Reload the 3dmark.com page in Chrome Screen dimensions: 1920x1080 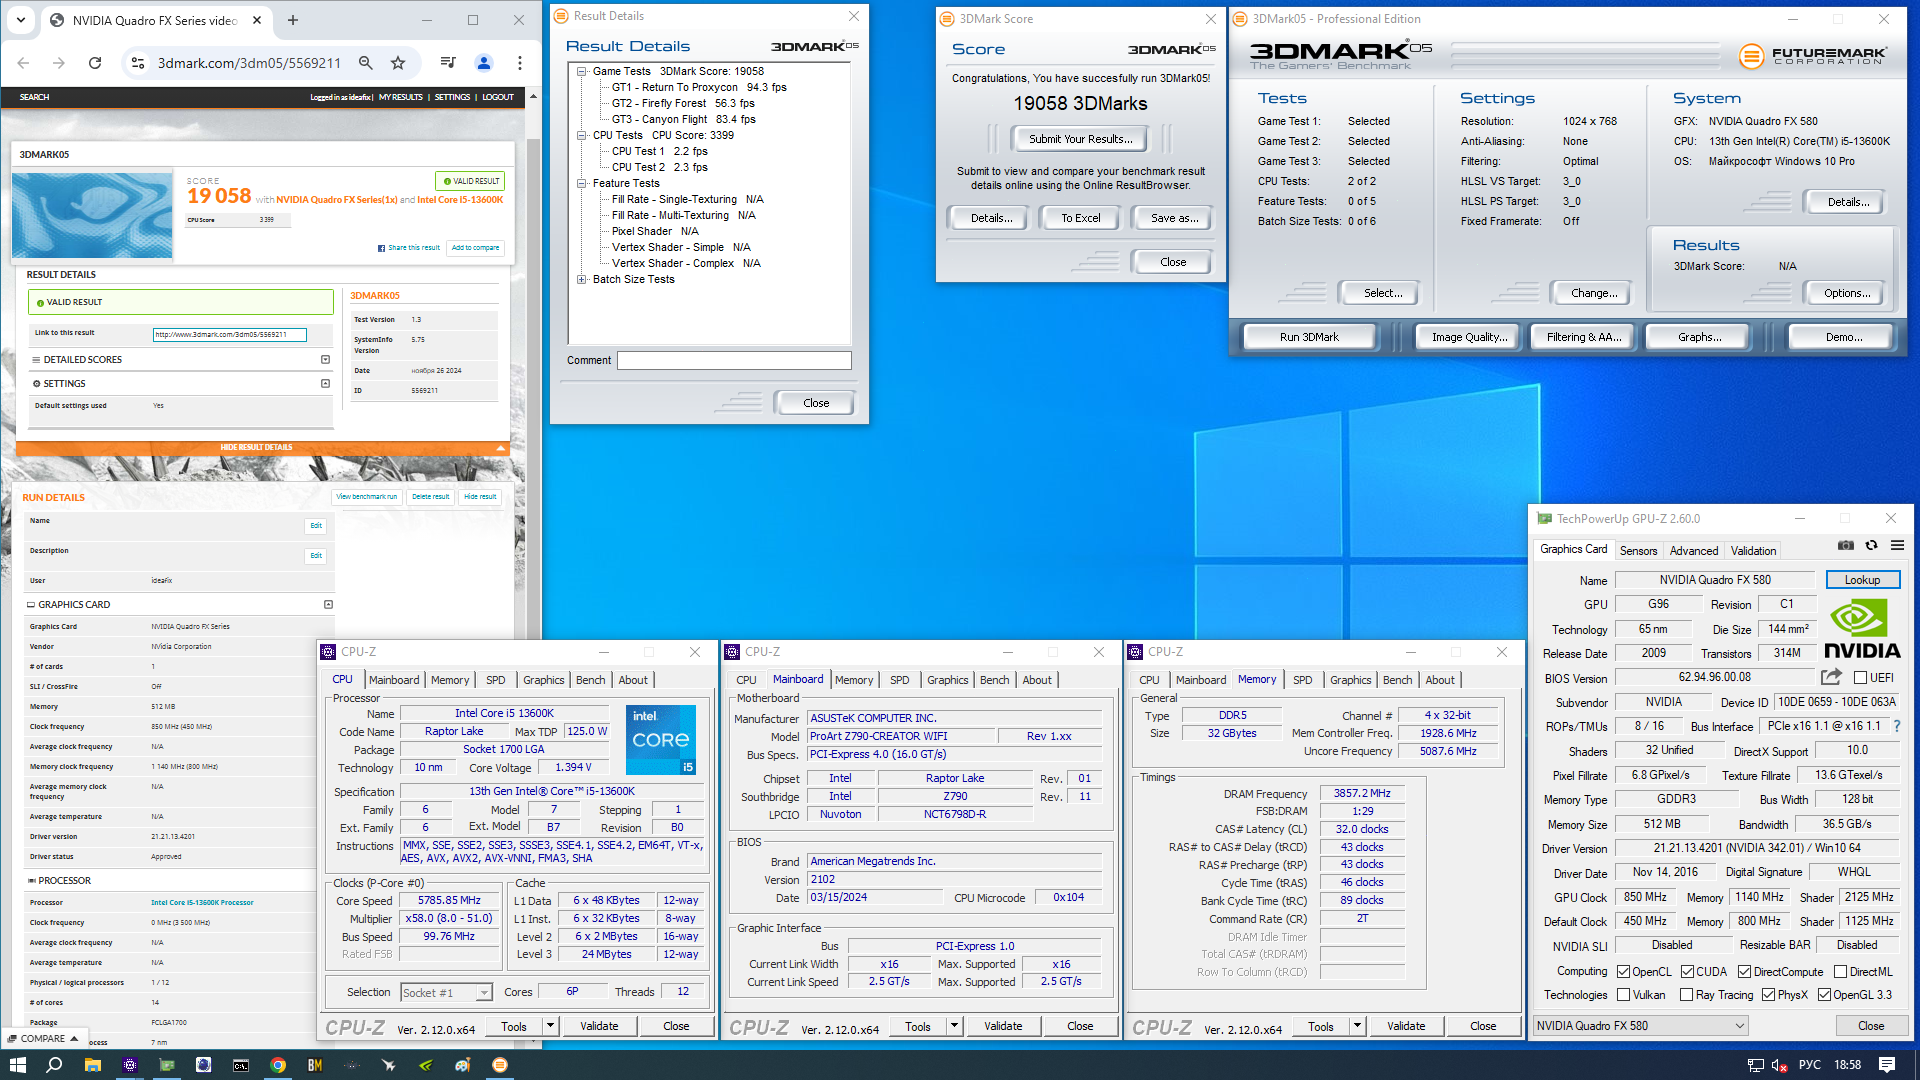point(95,63)
